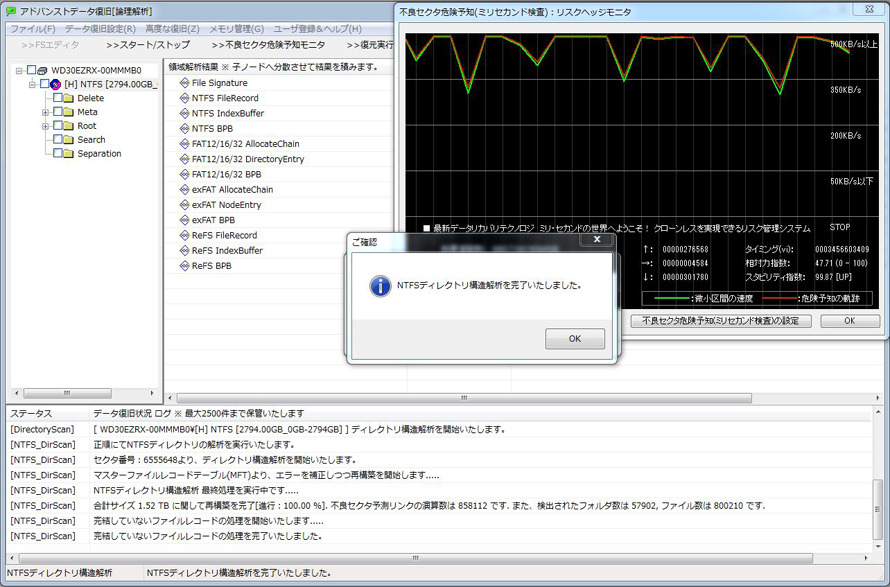Open the ユーザ登録&ヘルプ(H) menu
The height and width of the screenshot is (587, 890).
[x=317, y=29]
